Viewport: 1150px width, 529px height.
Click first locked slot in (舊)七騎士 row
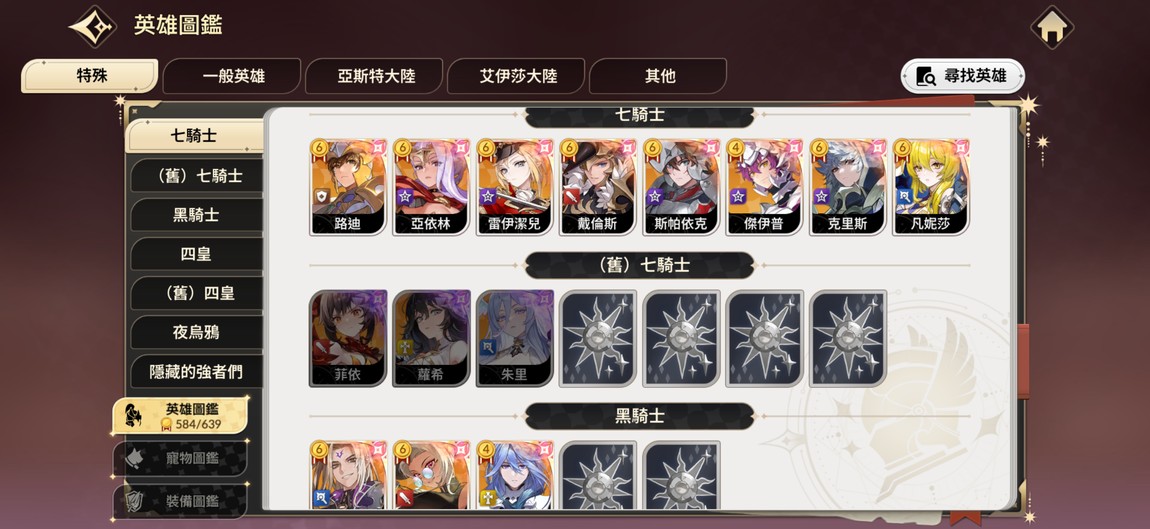[598, 338]
